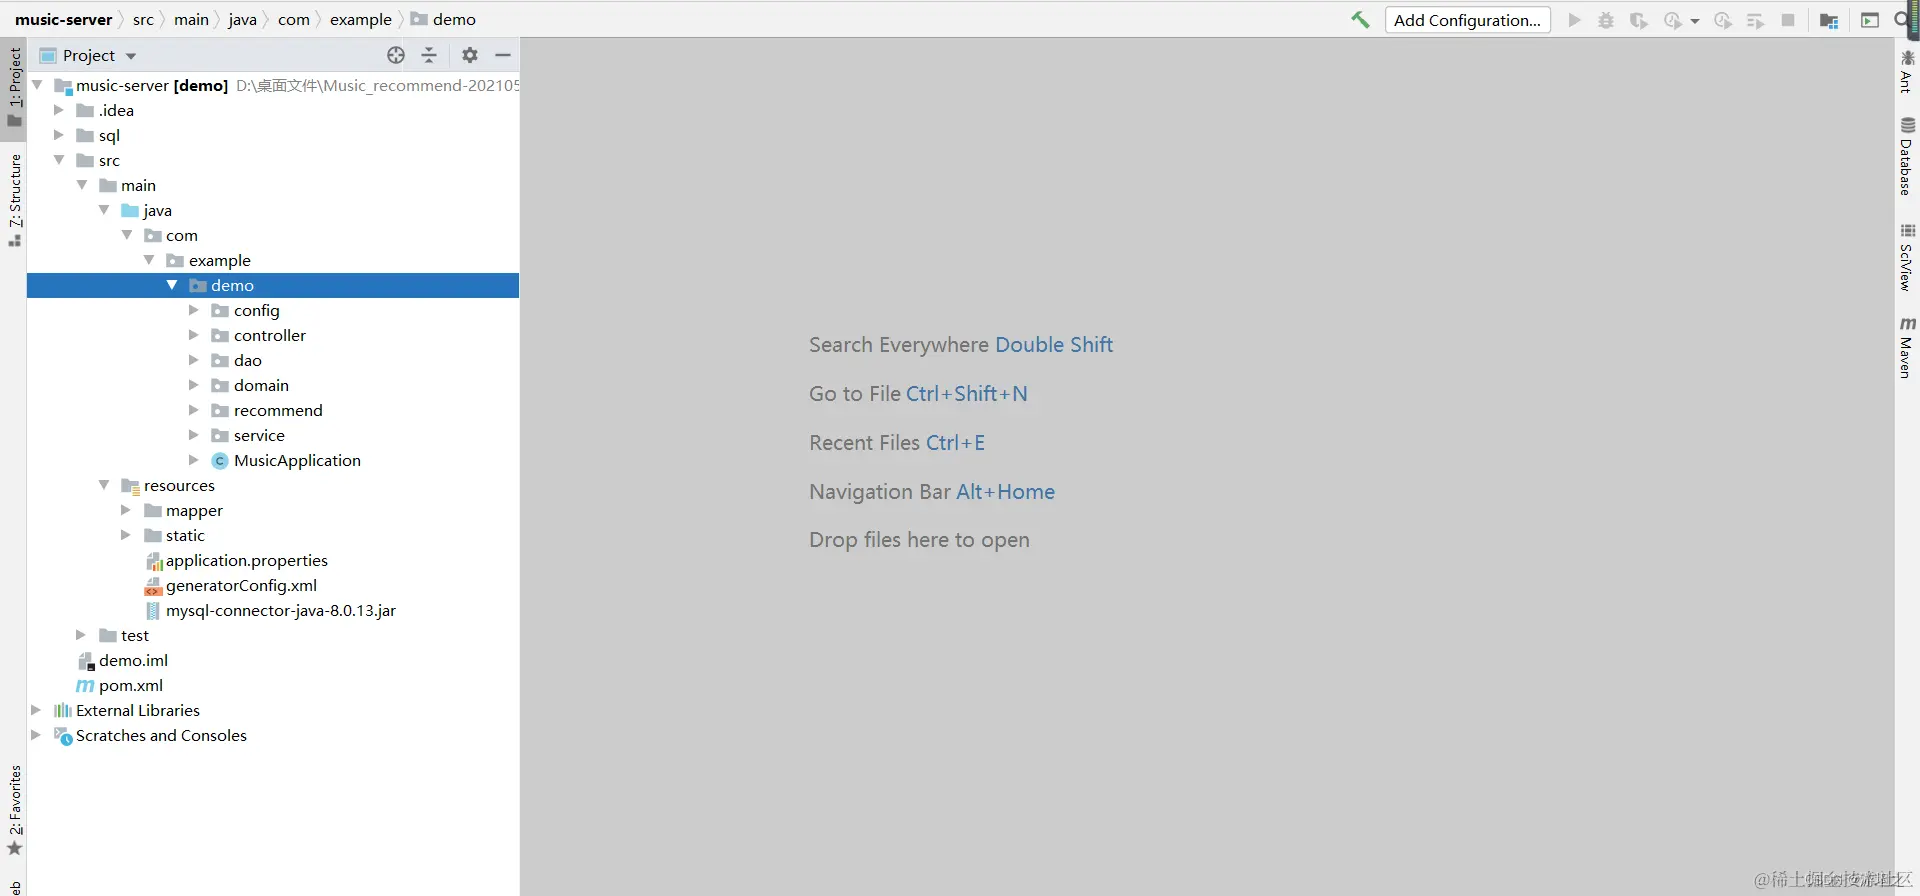This screenshot has height=896, width=1920.
Task: Click the External Libraries icon
Action: pos(63,710)
